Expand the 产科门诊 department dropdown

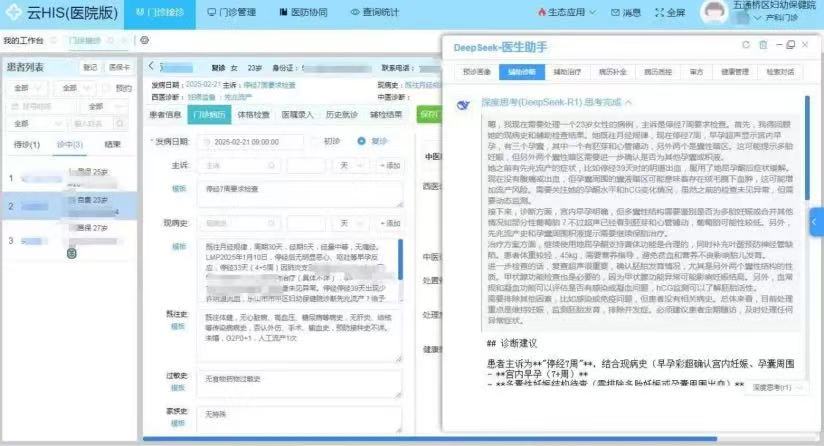tap(776, 18)
